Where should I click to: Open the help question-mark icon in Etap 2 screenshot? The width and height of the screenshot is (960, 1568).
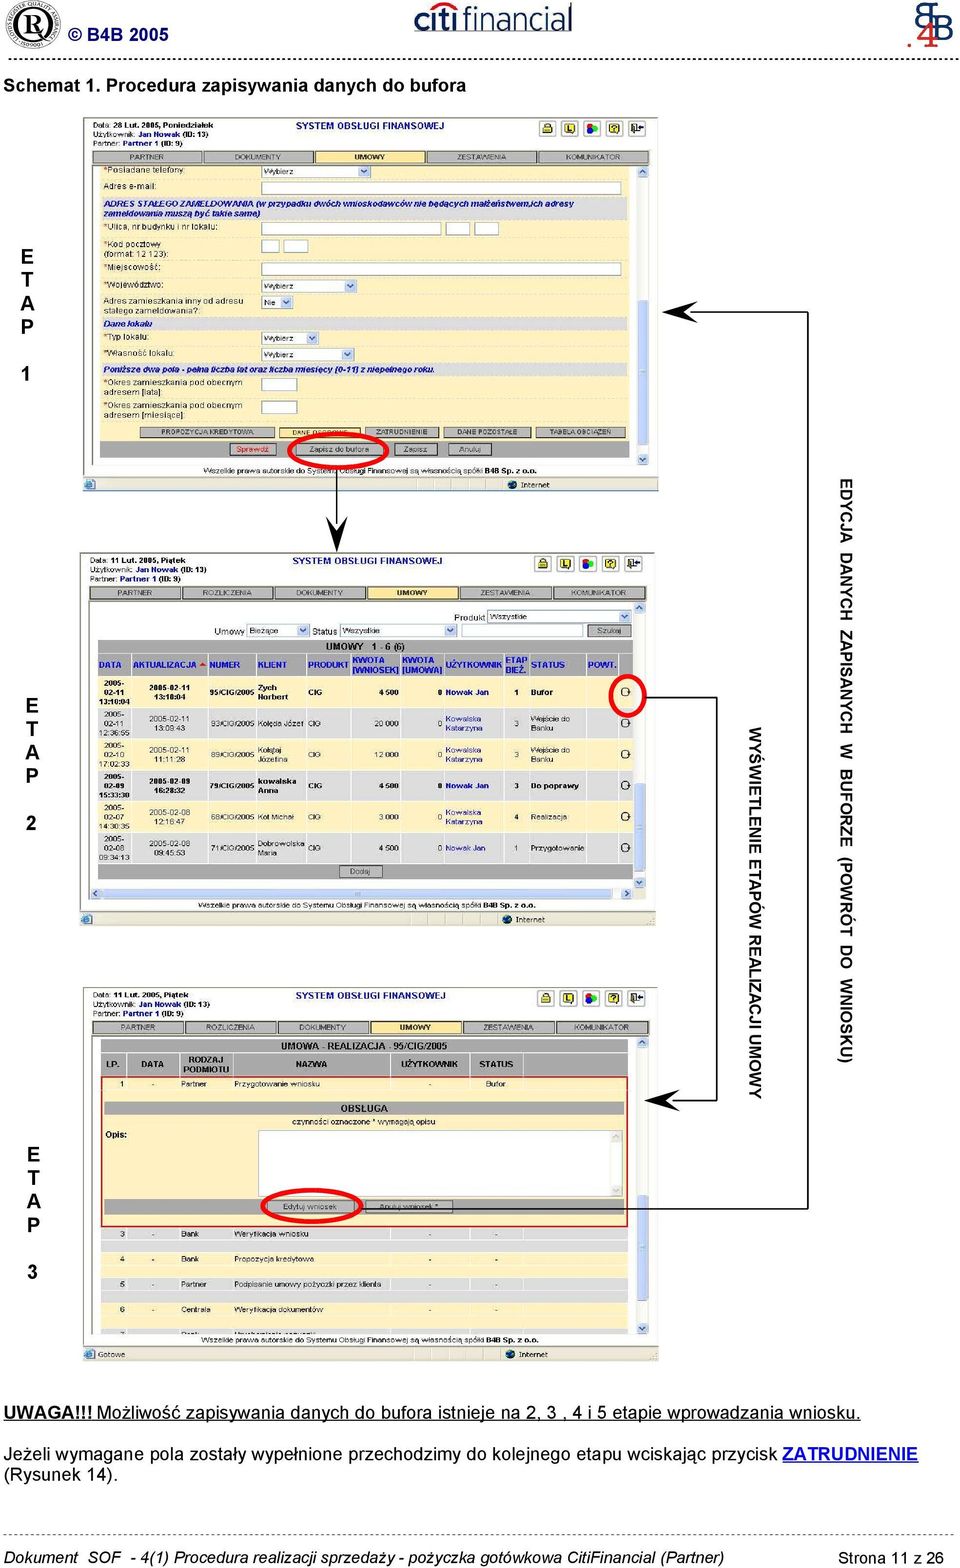[x=610, y=564]
